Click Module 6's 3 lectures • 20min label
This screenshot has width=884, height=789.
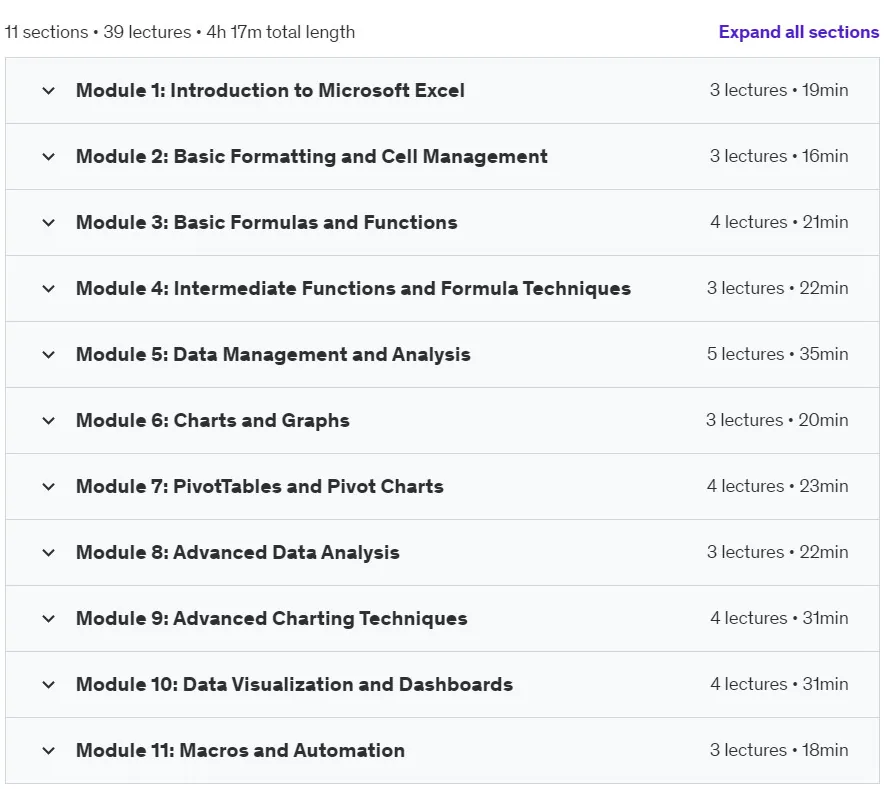point(777,420)
